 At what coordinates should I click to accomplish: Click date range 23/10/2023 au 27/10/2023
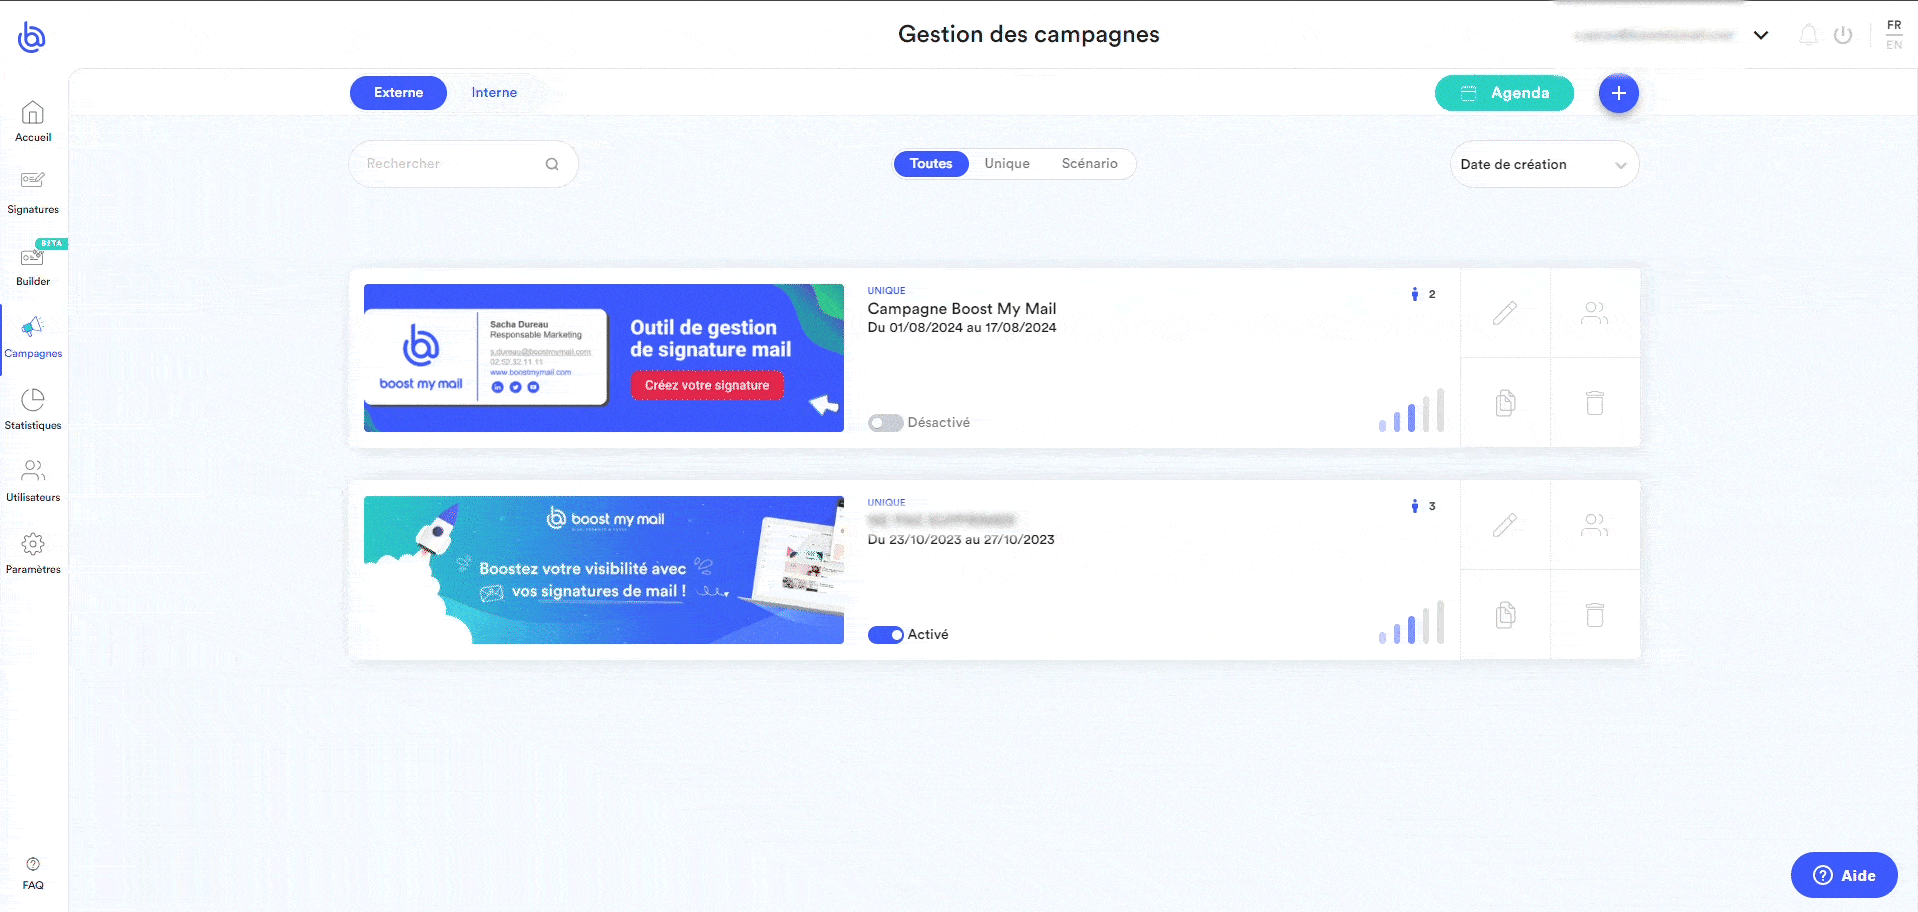[x=961, y=540]
